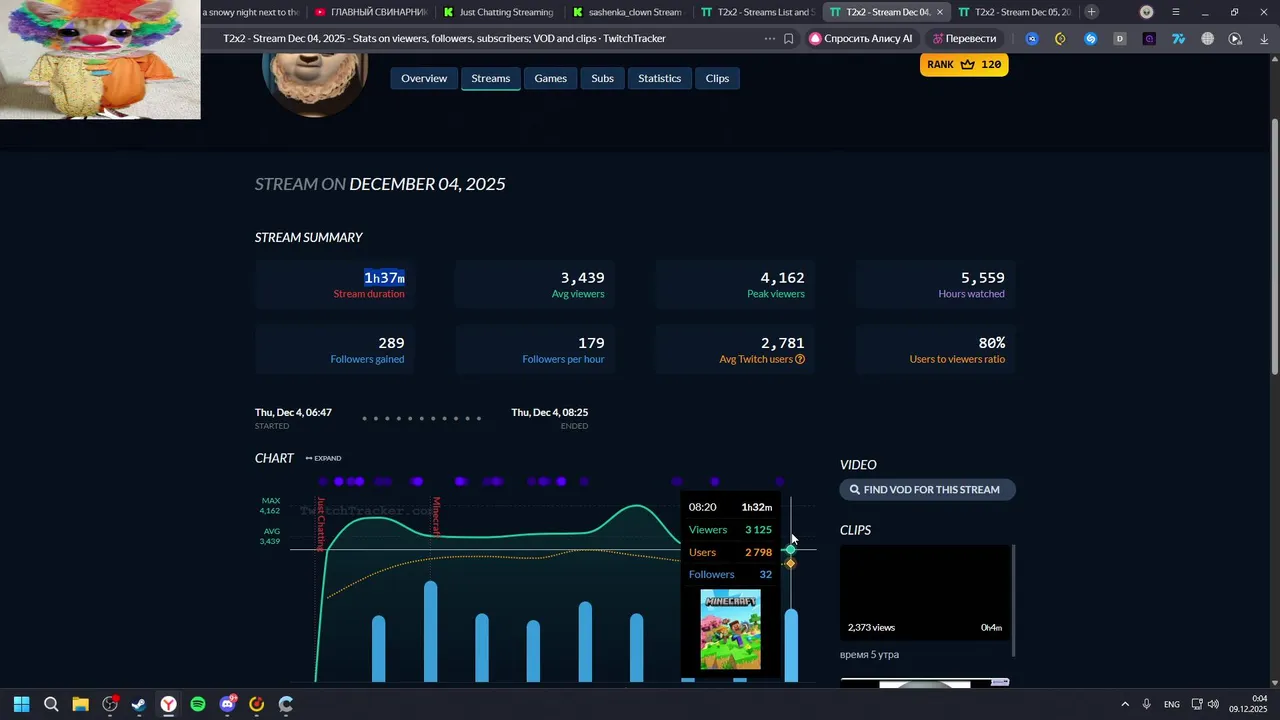Click the Just Chatting marker on chart
The image size is (1280, 720).
321,523
